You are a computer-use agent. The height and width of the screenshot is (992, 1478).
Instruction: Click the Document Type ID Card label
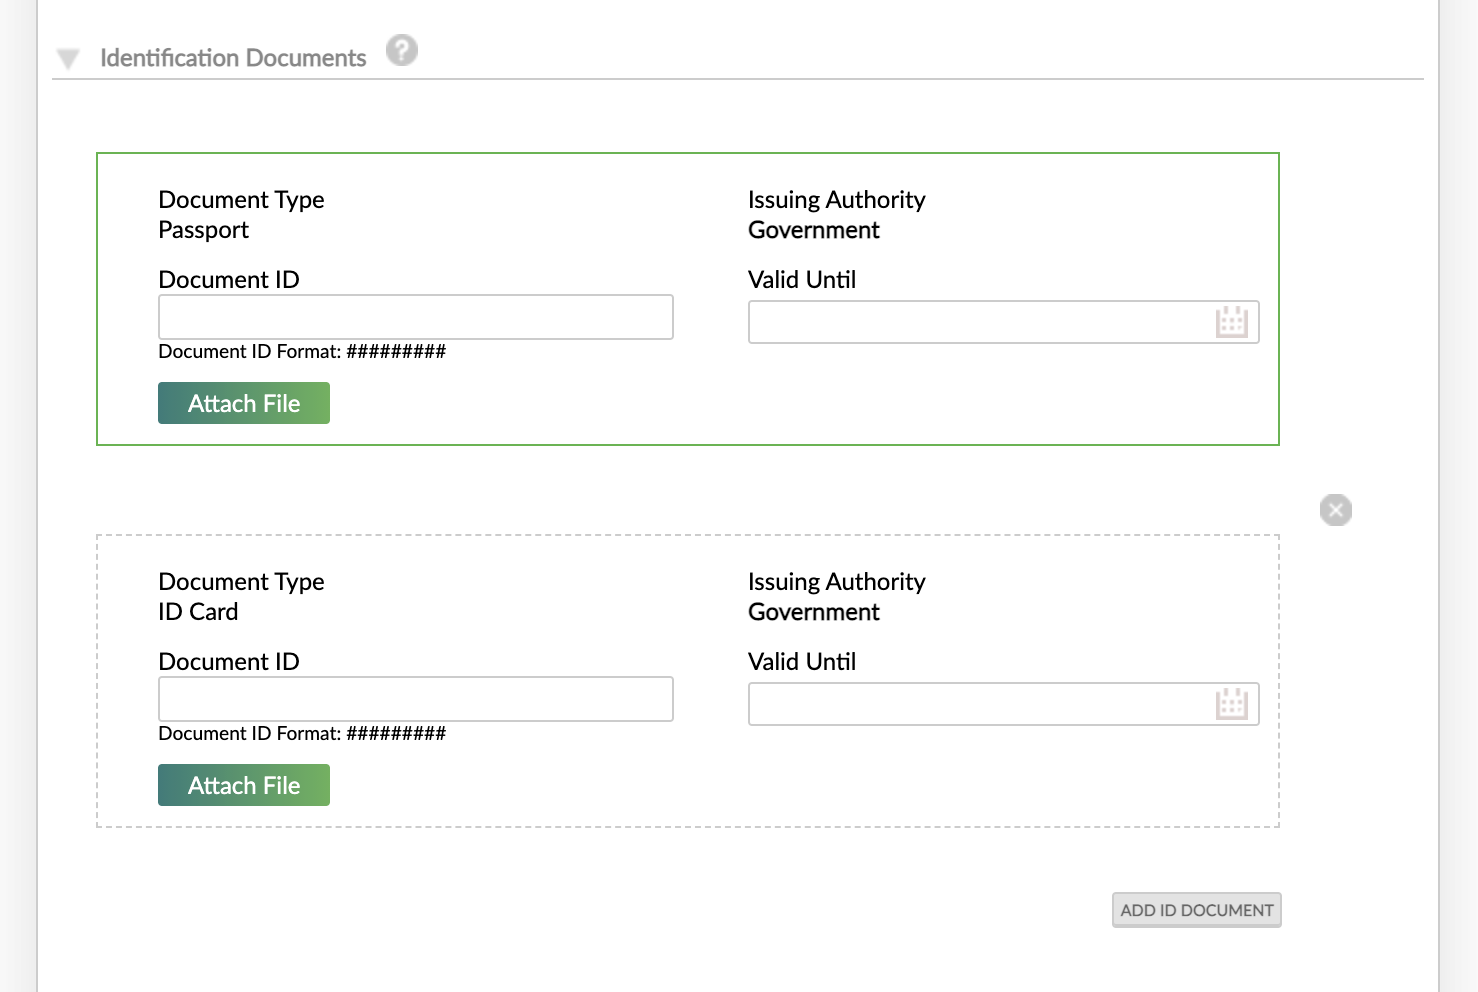[241, 581]
